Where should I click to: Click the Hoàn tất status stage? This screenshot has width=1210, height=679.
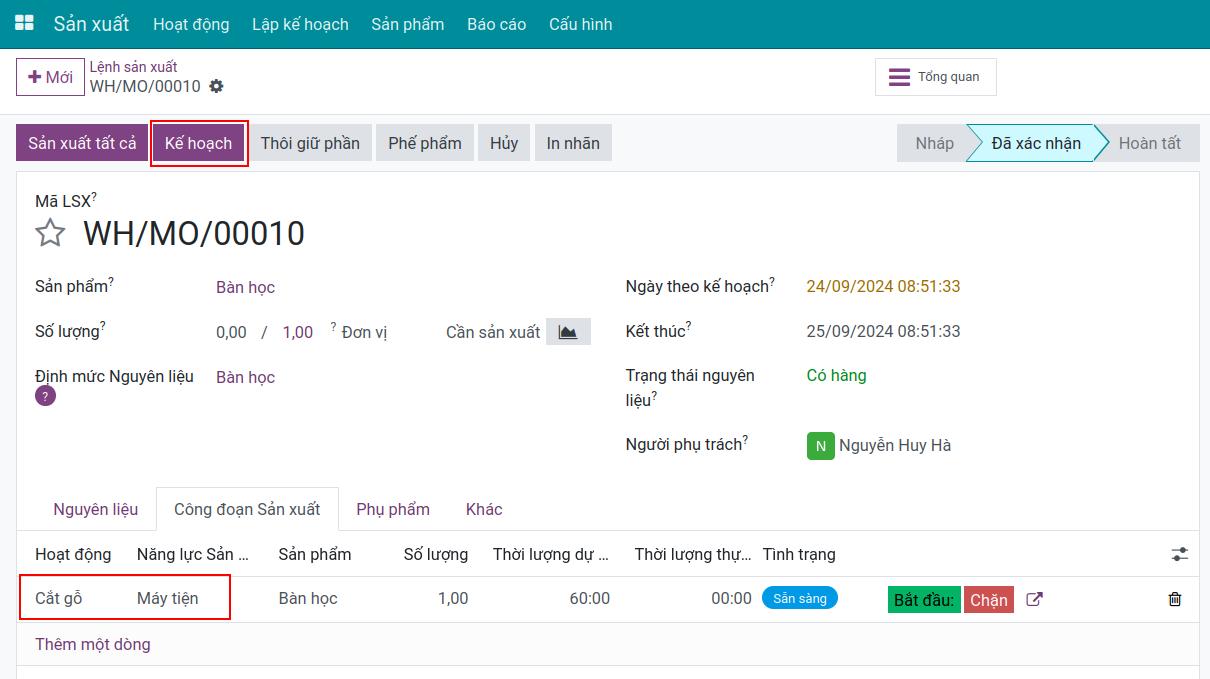click(1149, 143)
